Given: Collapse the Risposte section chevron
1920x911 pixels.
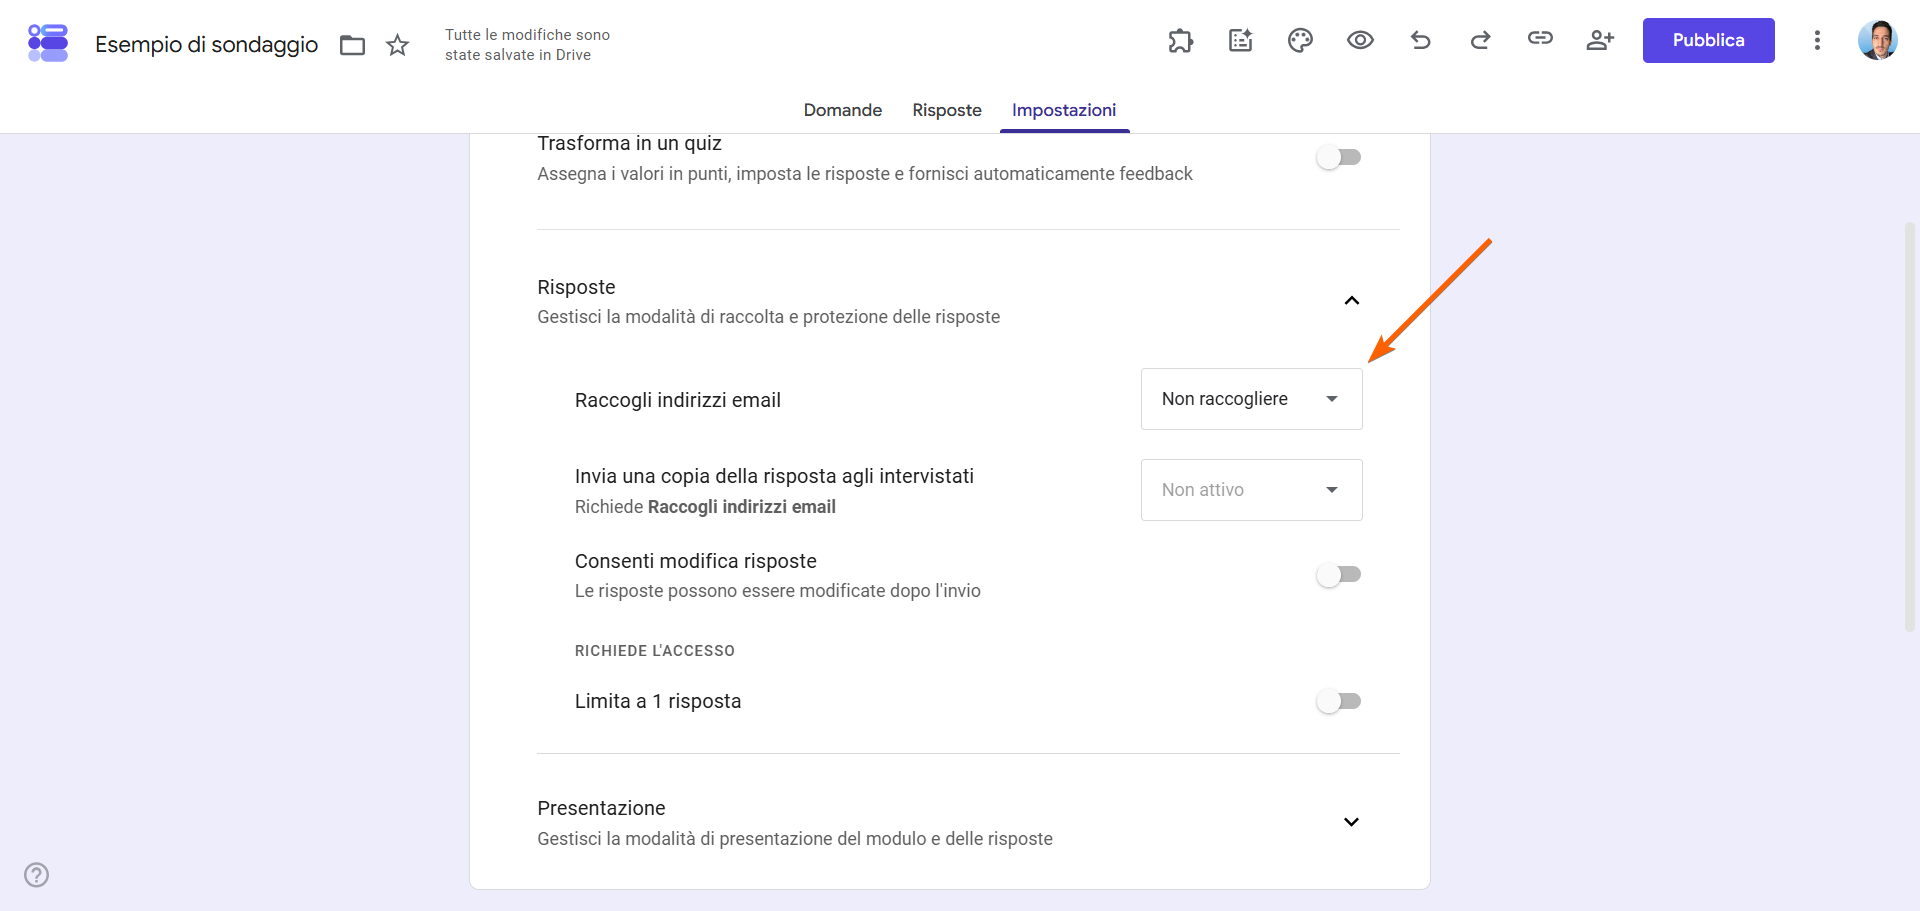Looking at the screenshot, I should [1352, 301].
